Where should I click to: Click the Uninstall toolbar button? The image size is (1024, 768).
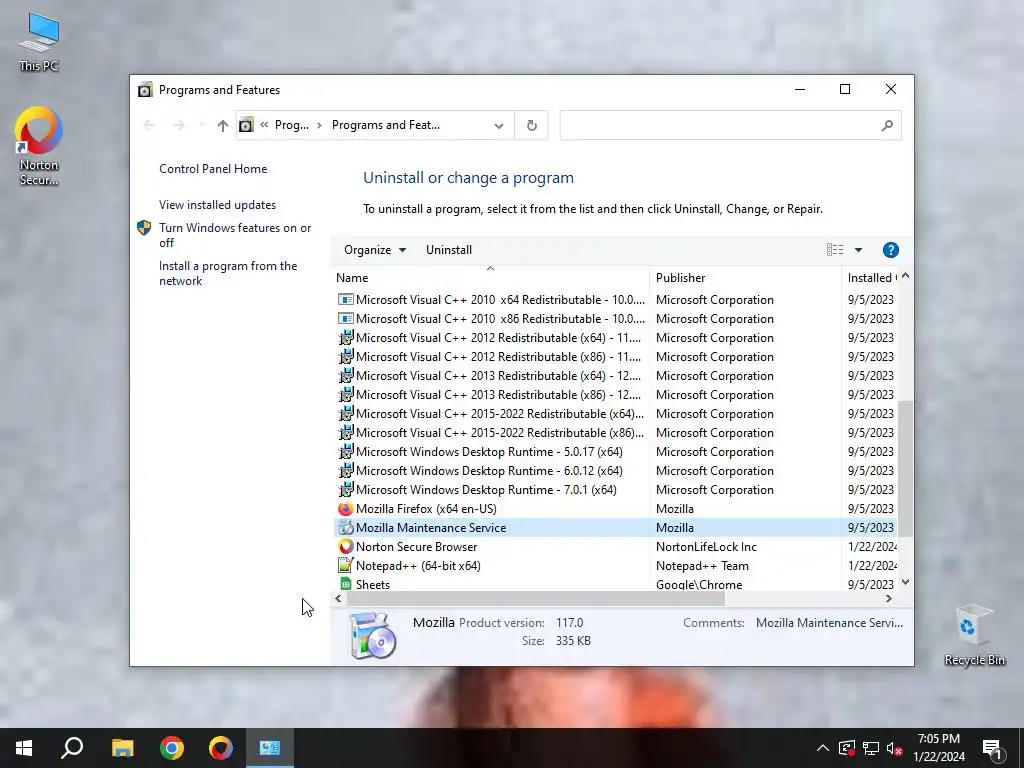pyautogui.click(x=449, y=250)
